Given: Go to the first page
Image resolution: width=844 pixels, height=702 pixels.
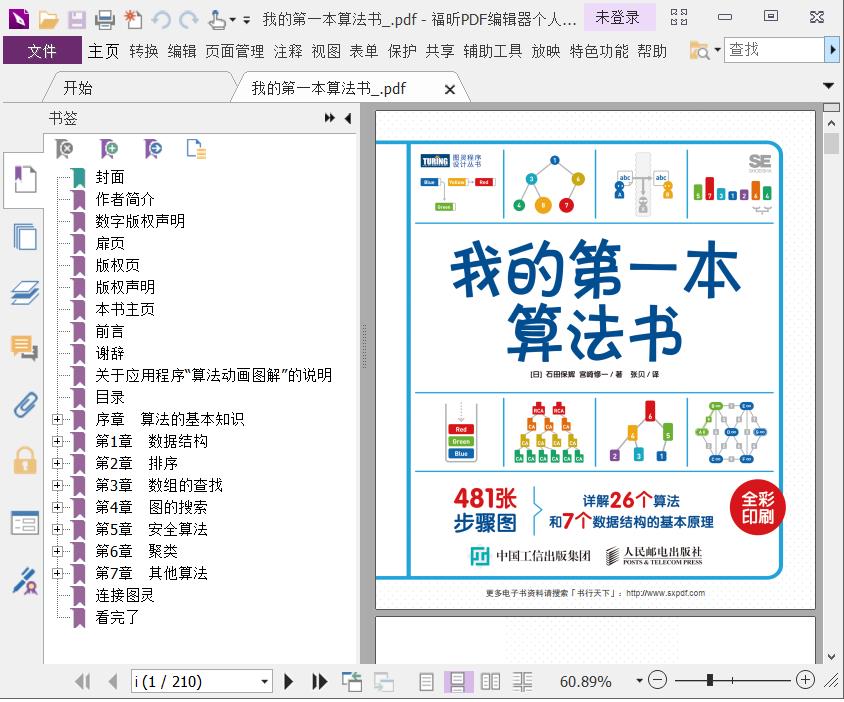Looking at the screenshot, I should pyautogui.click(x=83, y=682).
